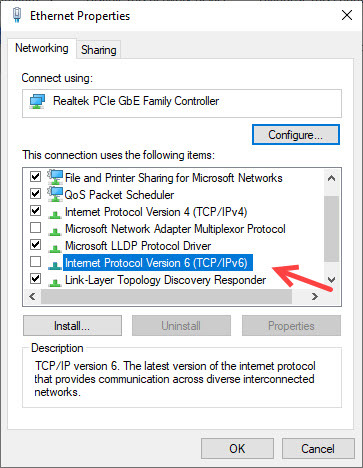
Task: Click the File and Printer Sharing item icon
Action: coord(55,177)
